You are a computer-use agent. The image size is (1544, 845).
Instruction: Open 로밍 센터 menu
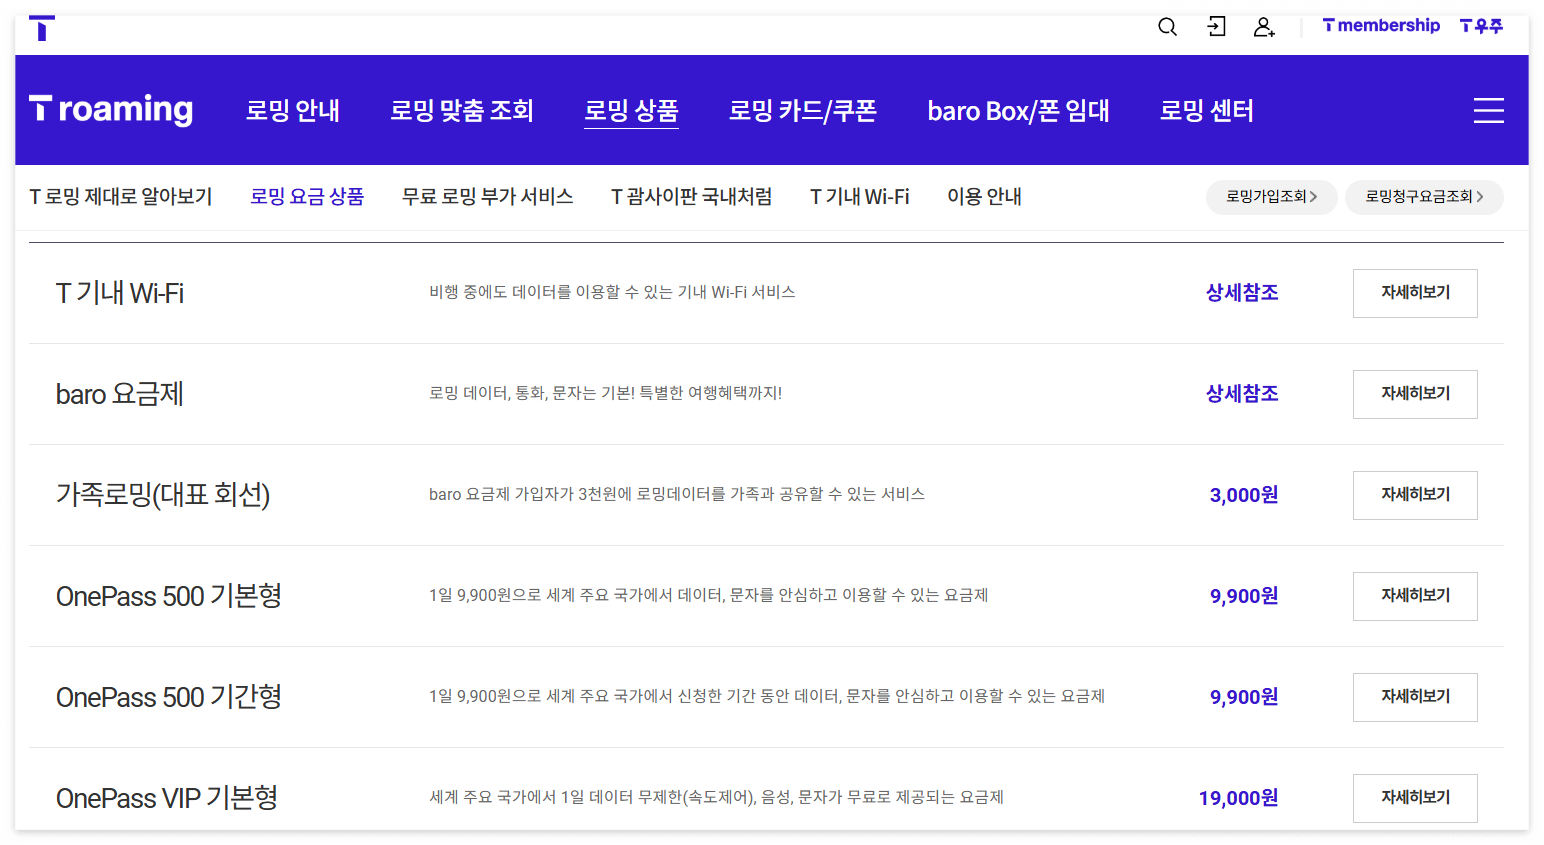tap(1207, 110)
